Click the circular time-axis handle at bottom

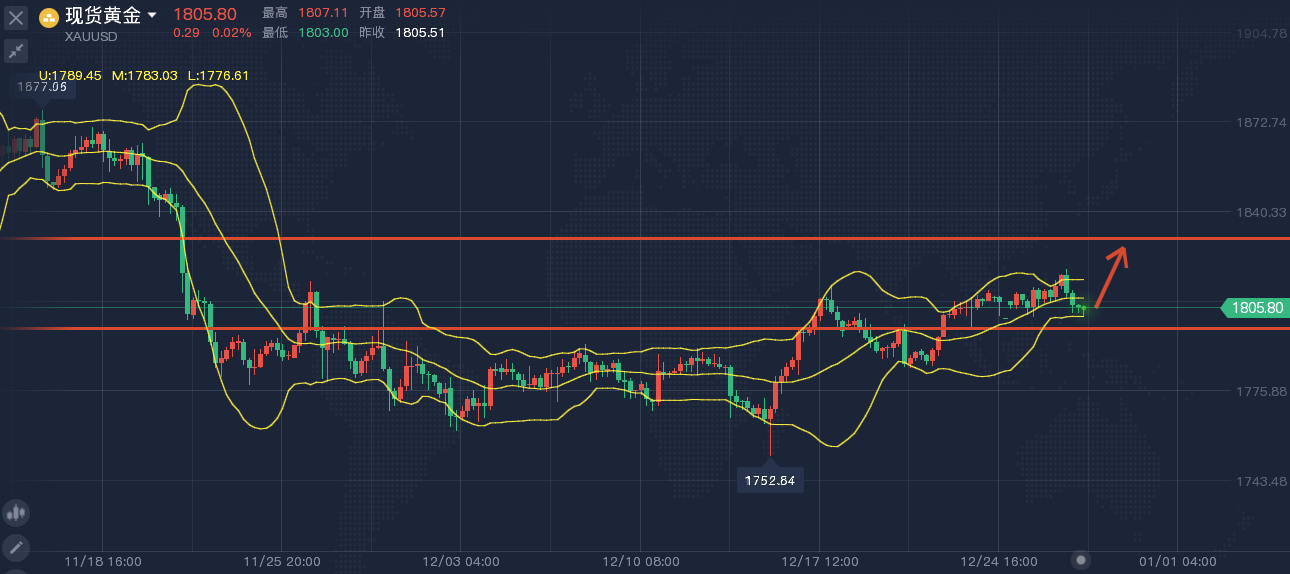tap(1081, 560)
